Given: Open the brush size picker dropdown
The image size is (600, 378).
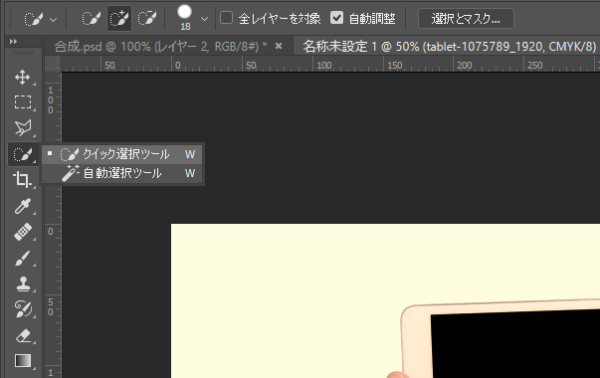Looking at the screenshot, I should point(204,19).
